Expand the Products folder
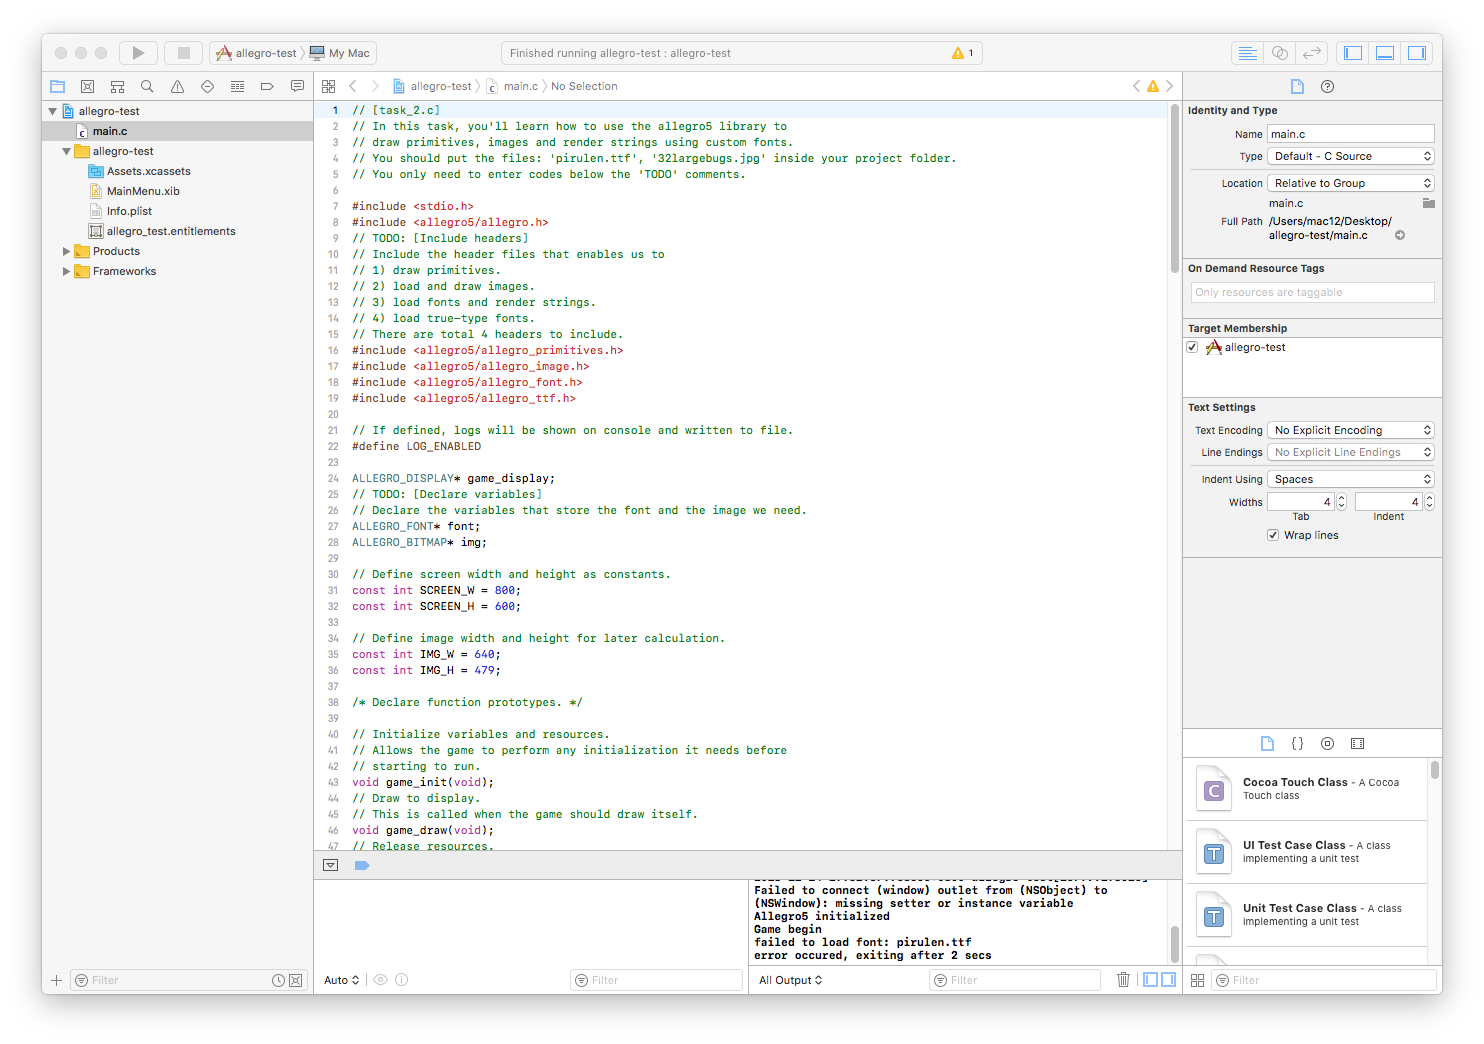 pyautogui.click(x=66, y=251)
